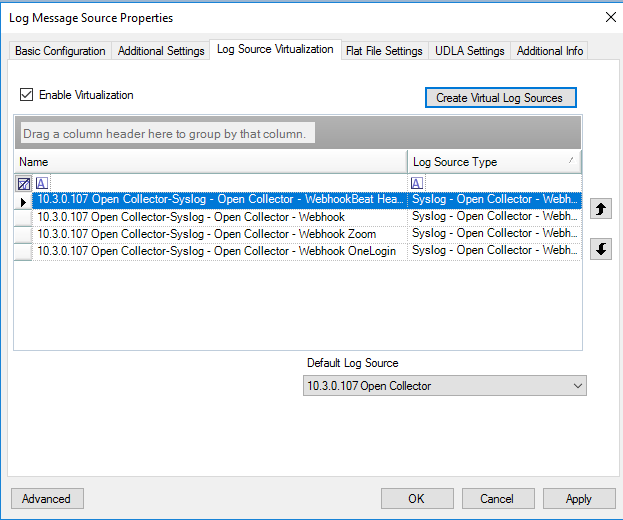
Task: Click the Log Source Type filter operator icon
Action: [417, 183]
